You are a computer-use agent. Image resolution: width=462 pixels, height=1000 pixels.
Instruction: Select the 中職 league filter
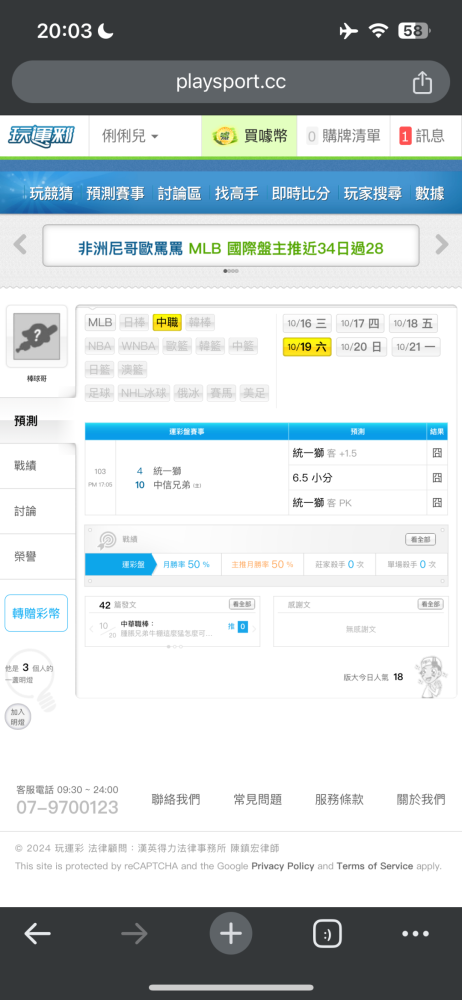click(x=167, y=323)
